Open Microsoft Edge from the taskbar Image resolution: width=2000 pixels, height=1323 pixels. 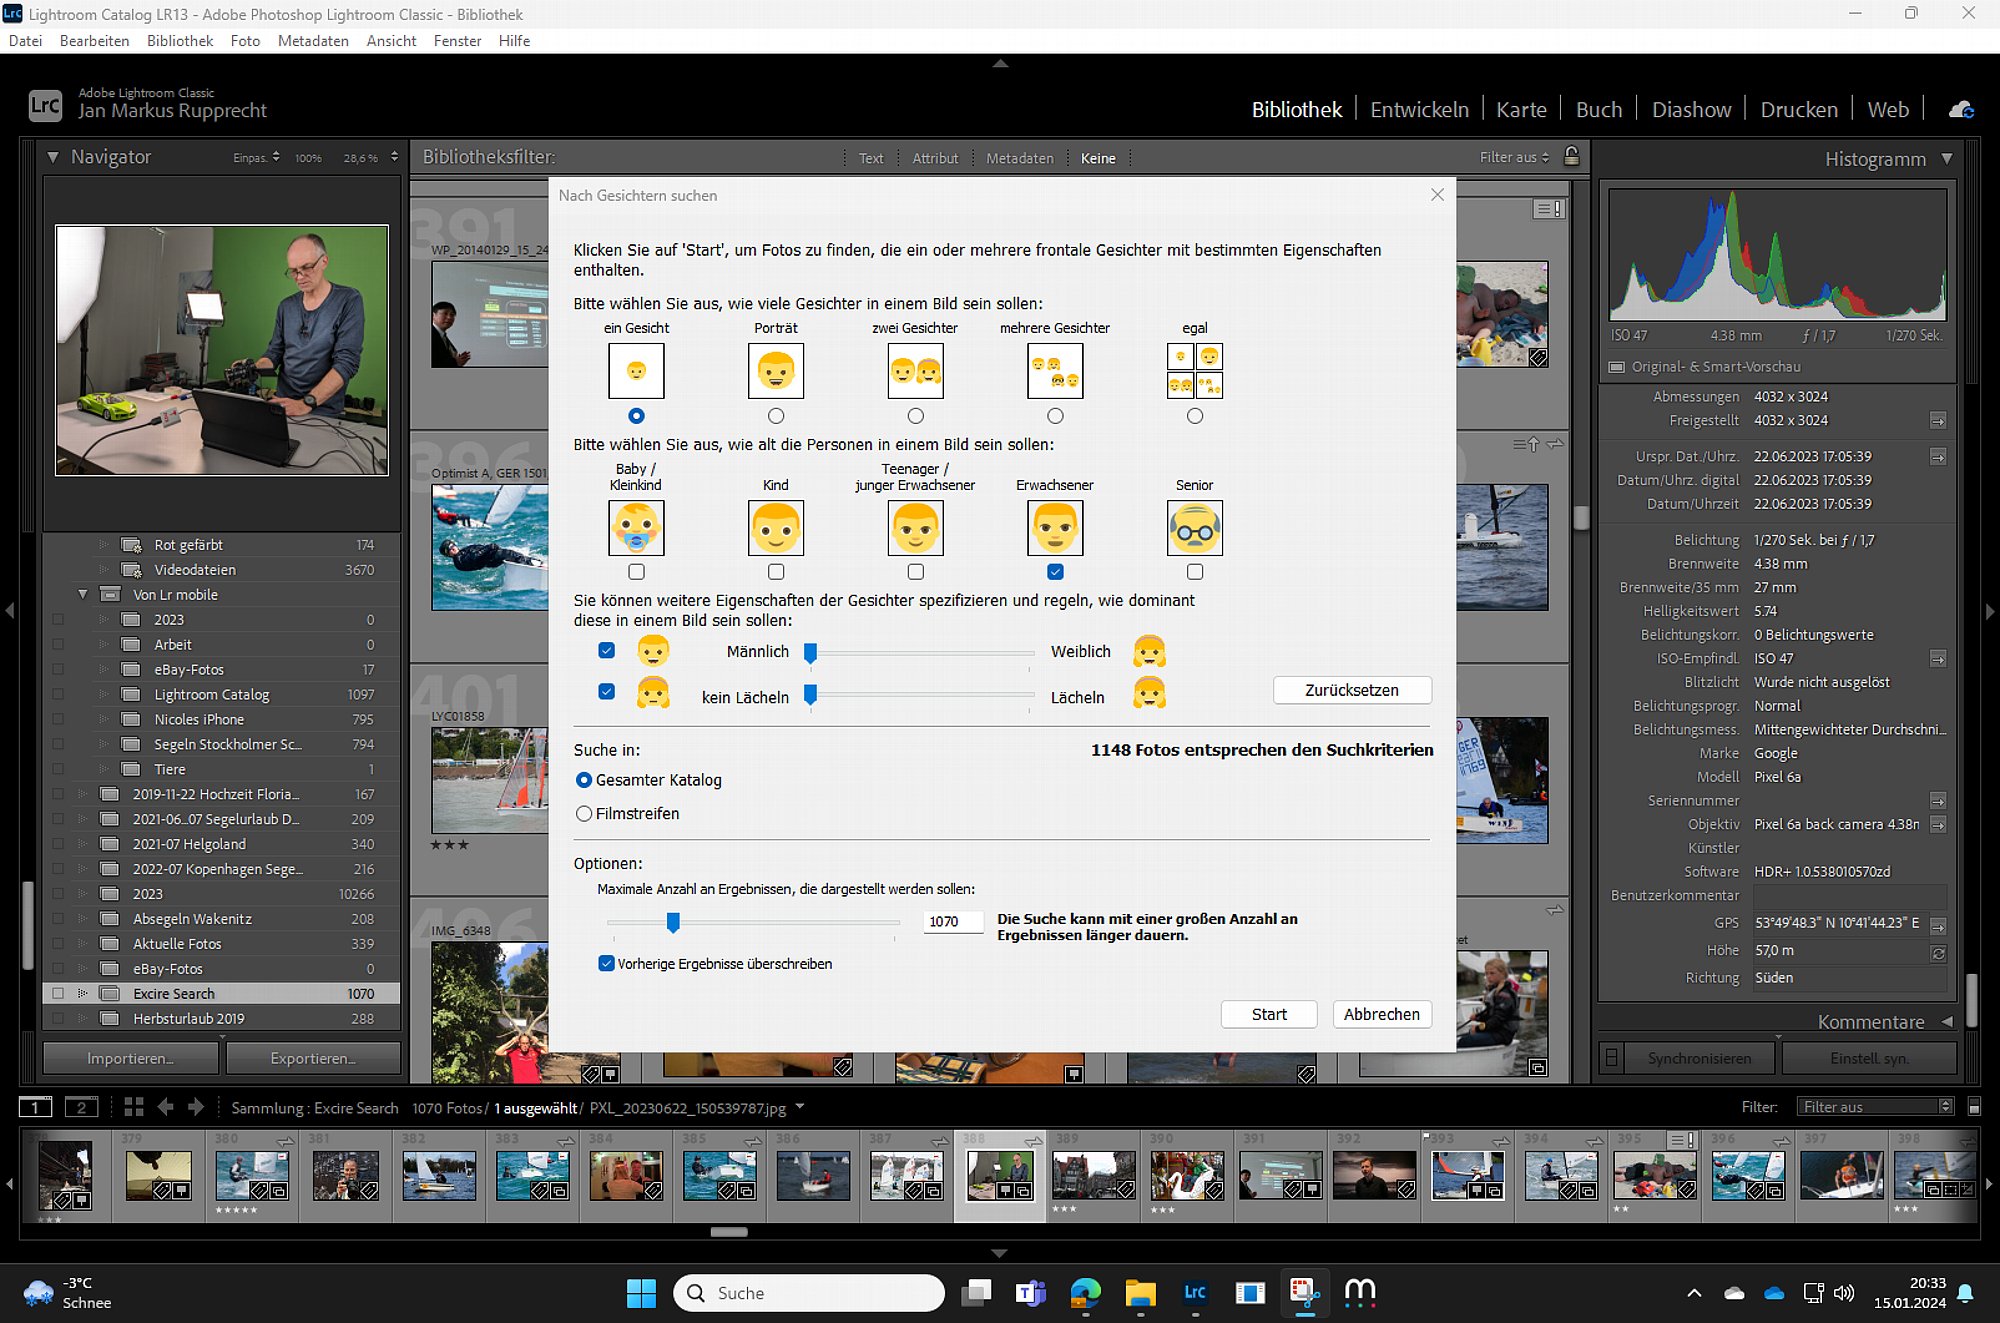click(1085, 1293)
